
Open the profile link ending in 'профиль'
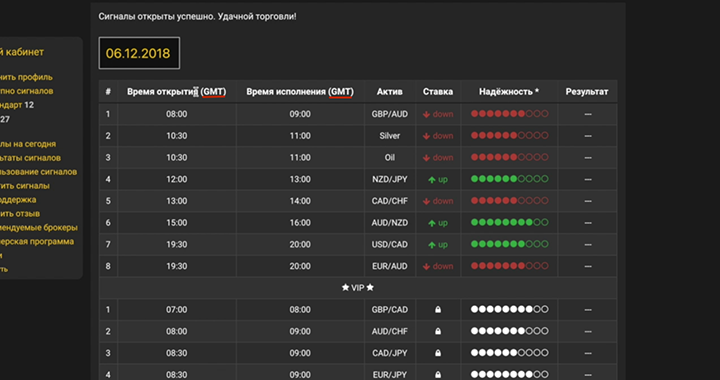[x=26, y=77]
